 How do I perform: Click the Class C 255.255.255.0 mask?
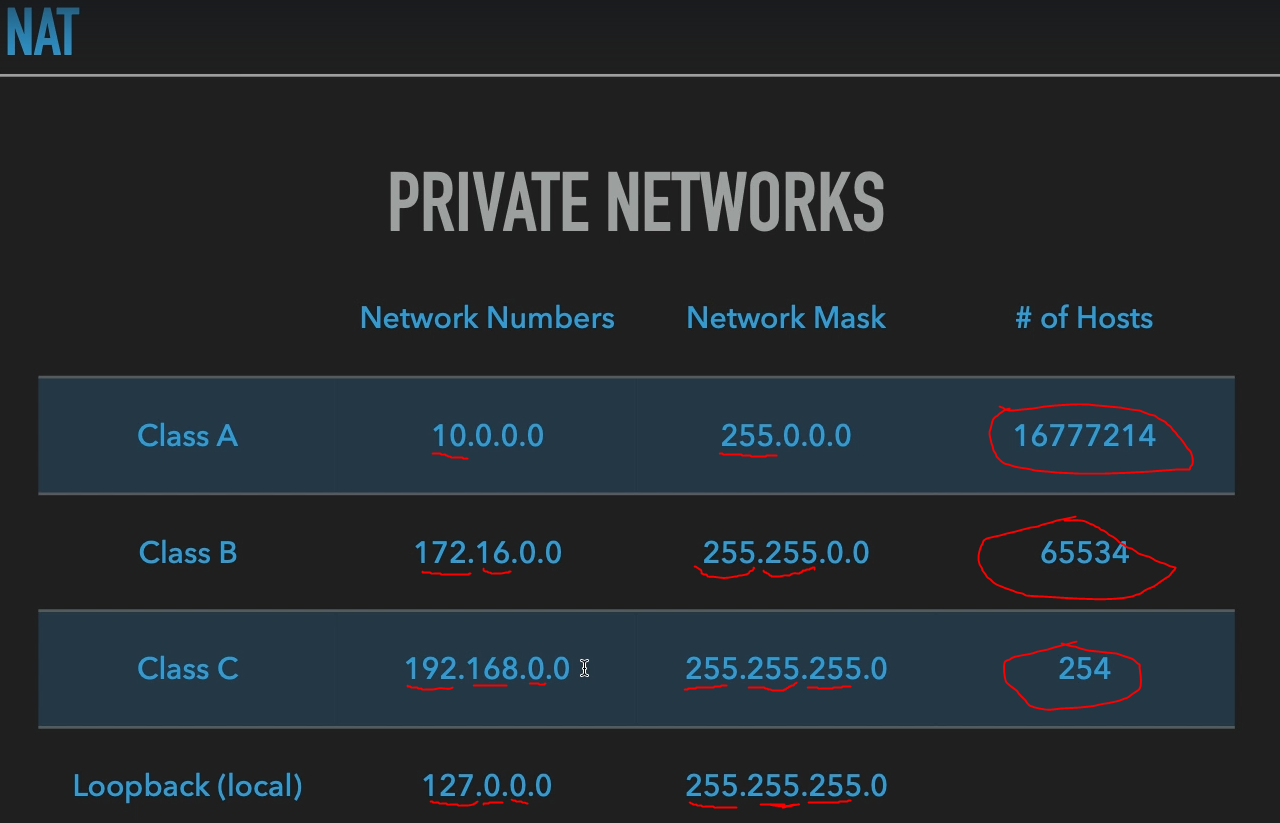[786, 669]
